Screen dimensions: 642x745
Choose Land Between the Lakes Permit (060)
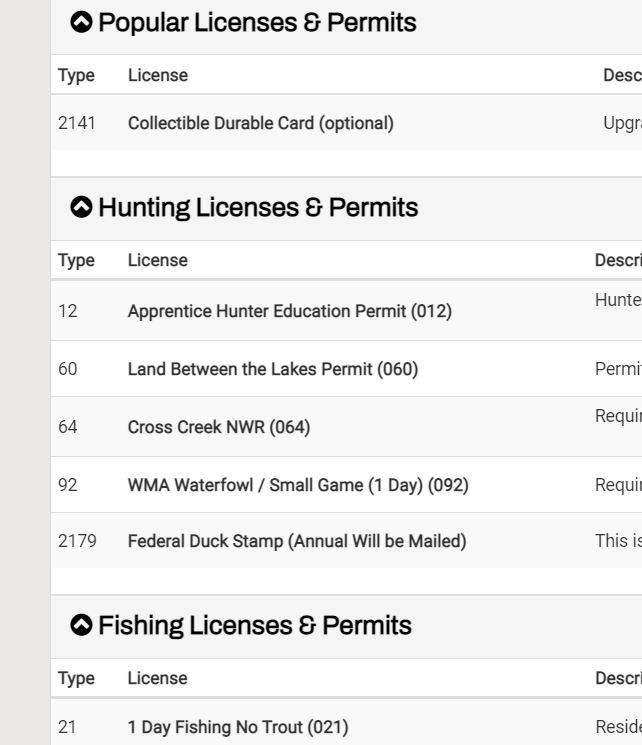[x=273, y=369]
